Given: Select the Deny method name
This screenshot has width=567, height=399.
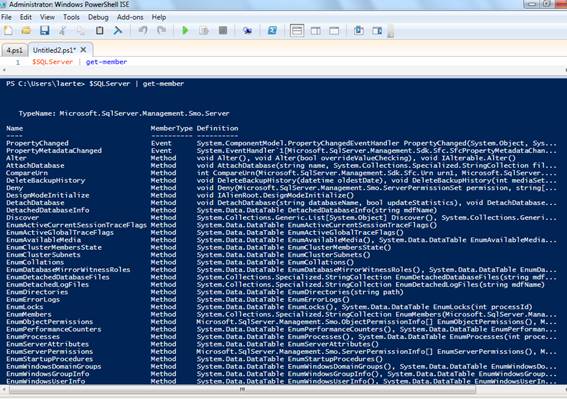Looking at the screenshot, I should (14, 188).
